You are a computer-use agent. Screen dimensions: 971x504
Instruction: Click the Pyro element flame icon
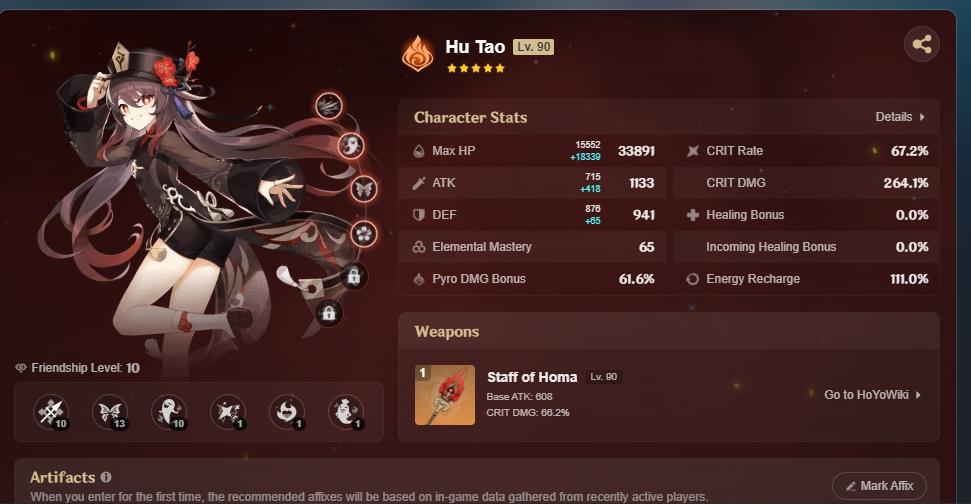(417, 53)
